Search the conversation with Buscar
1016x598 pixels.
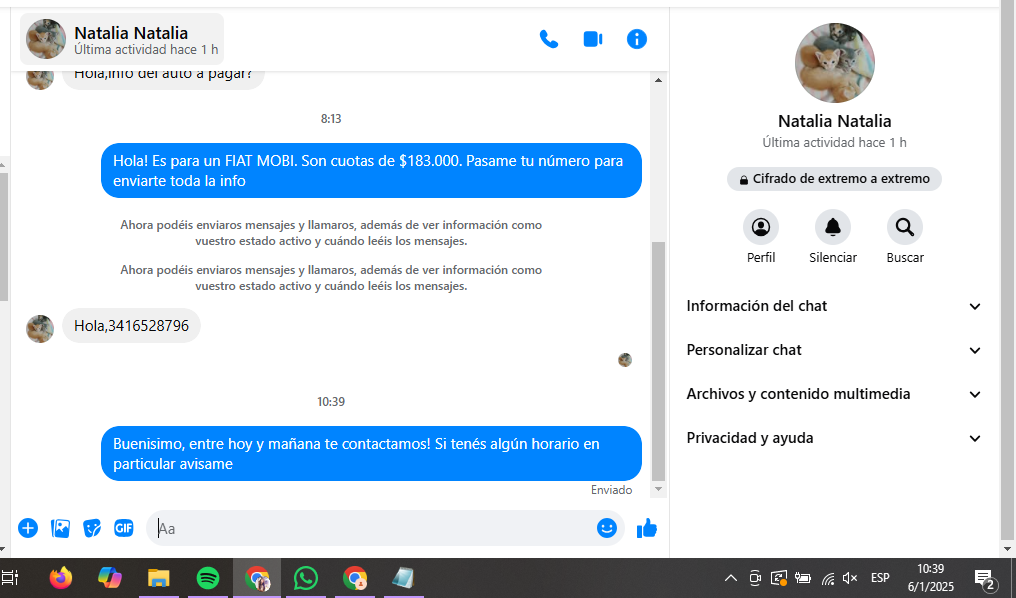click(905, 227)
